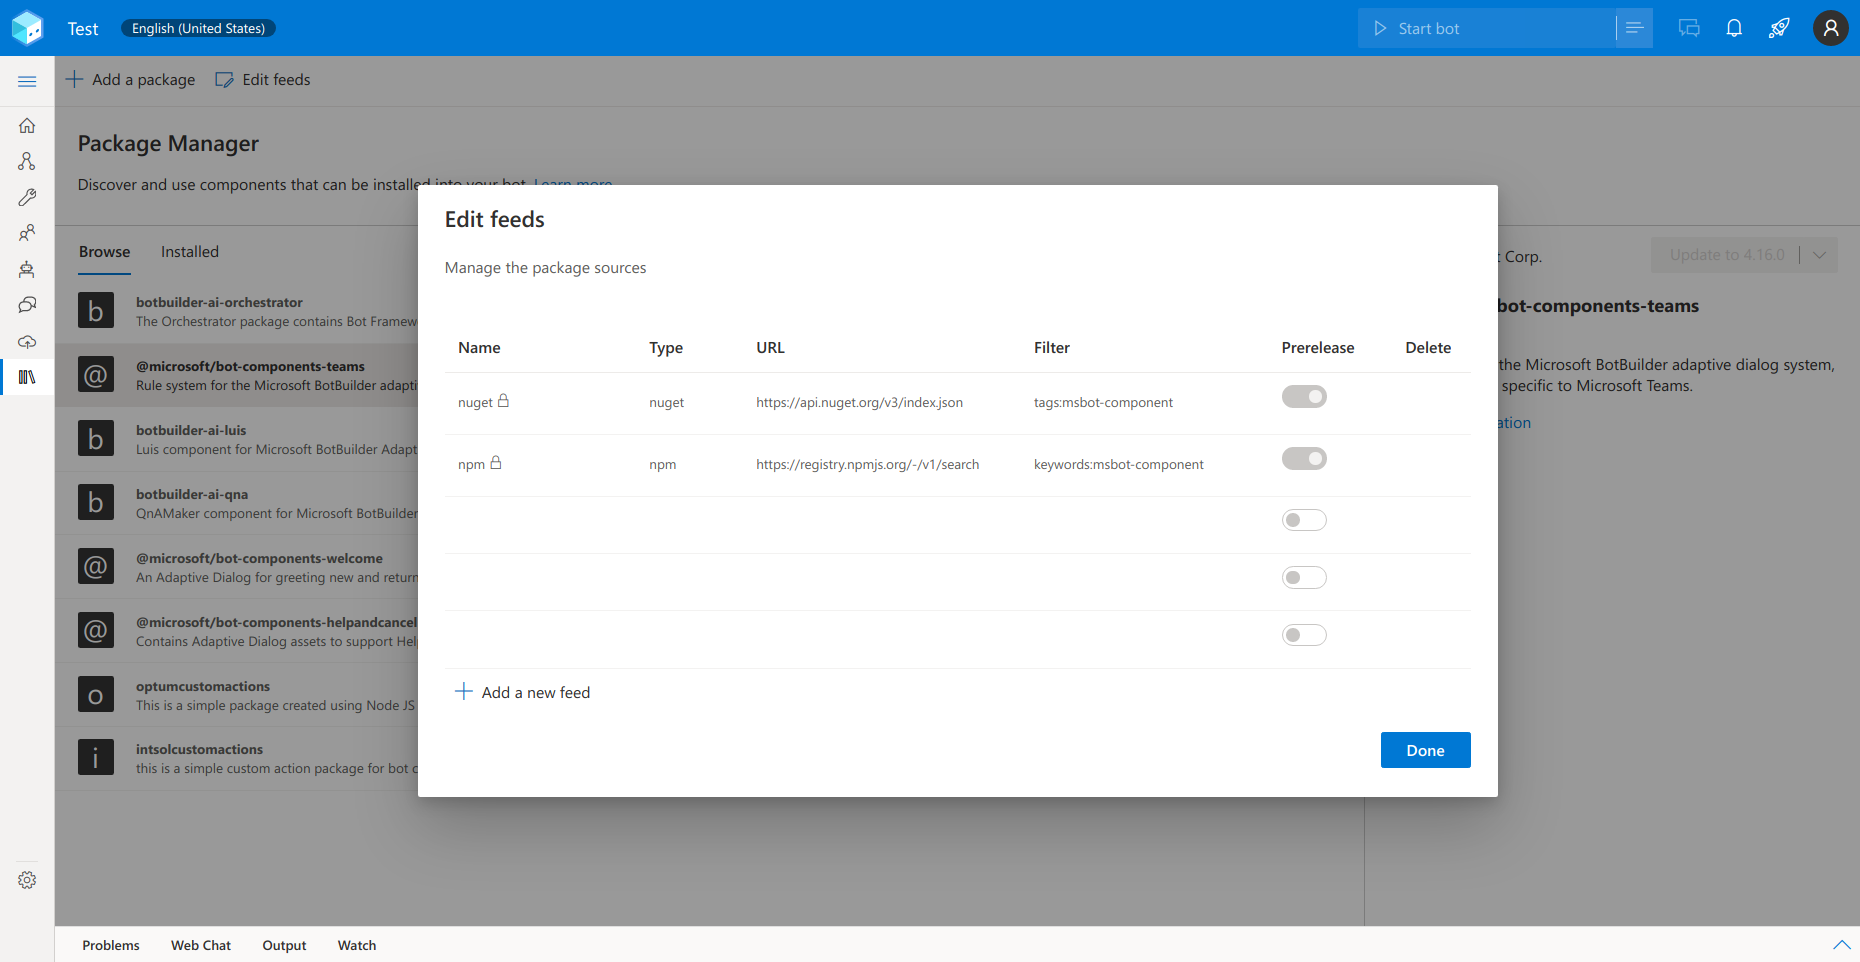Select the npm feed name

[x=471, y=464]
